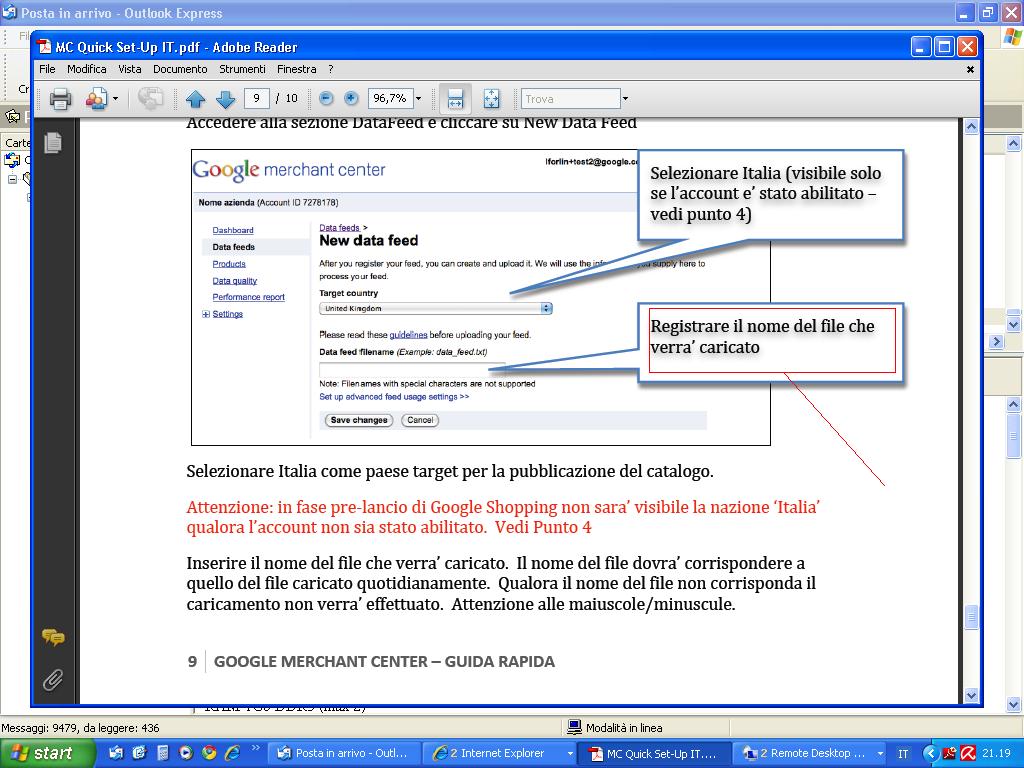Open the collaboration people icon tool
The width and height of the screenshot is (1024, 768).
(x=96, y=99)
